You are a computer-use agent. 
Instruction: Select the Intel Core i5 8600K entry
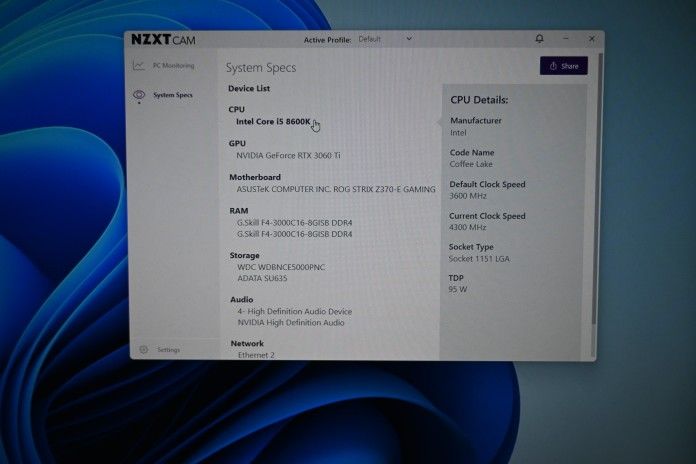(273, 122)
